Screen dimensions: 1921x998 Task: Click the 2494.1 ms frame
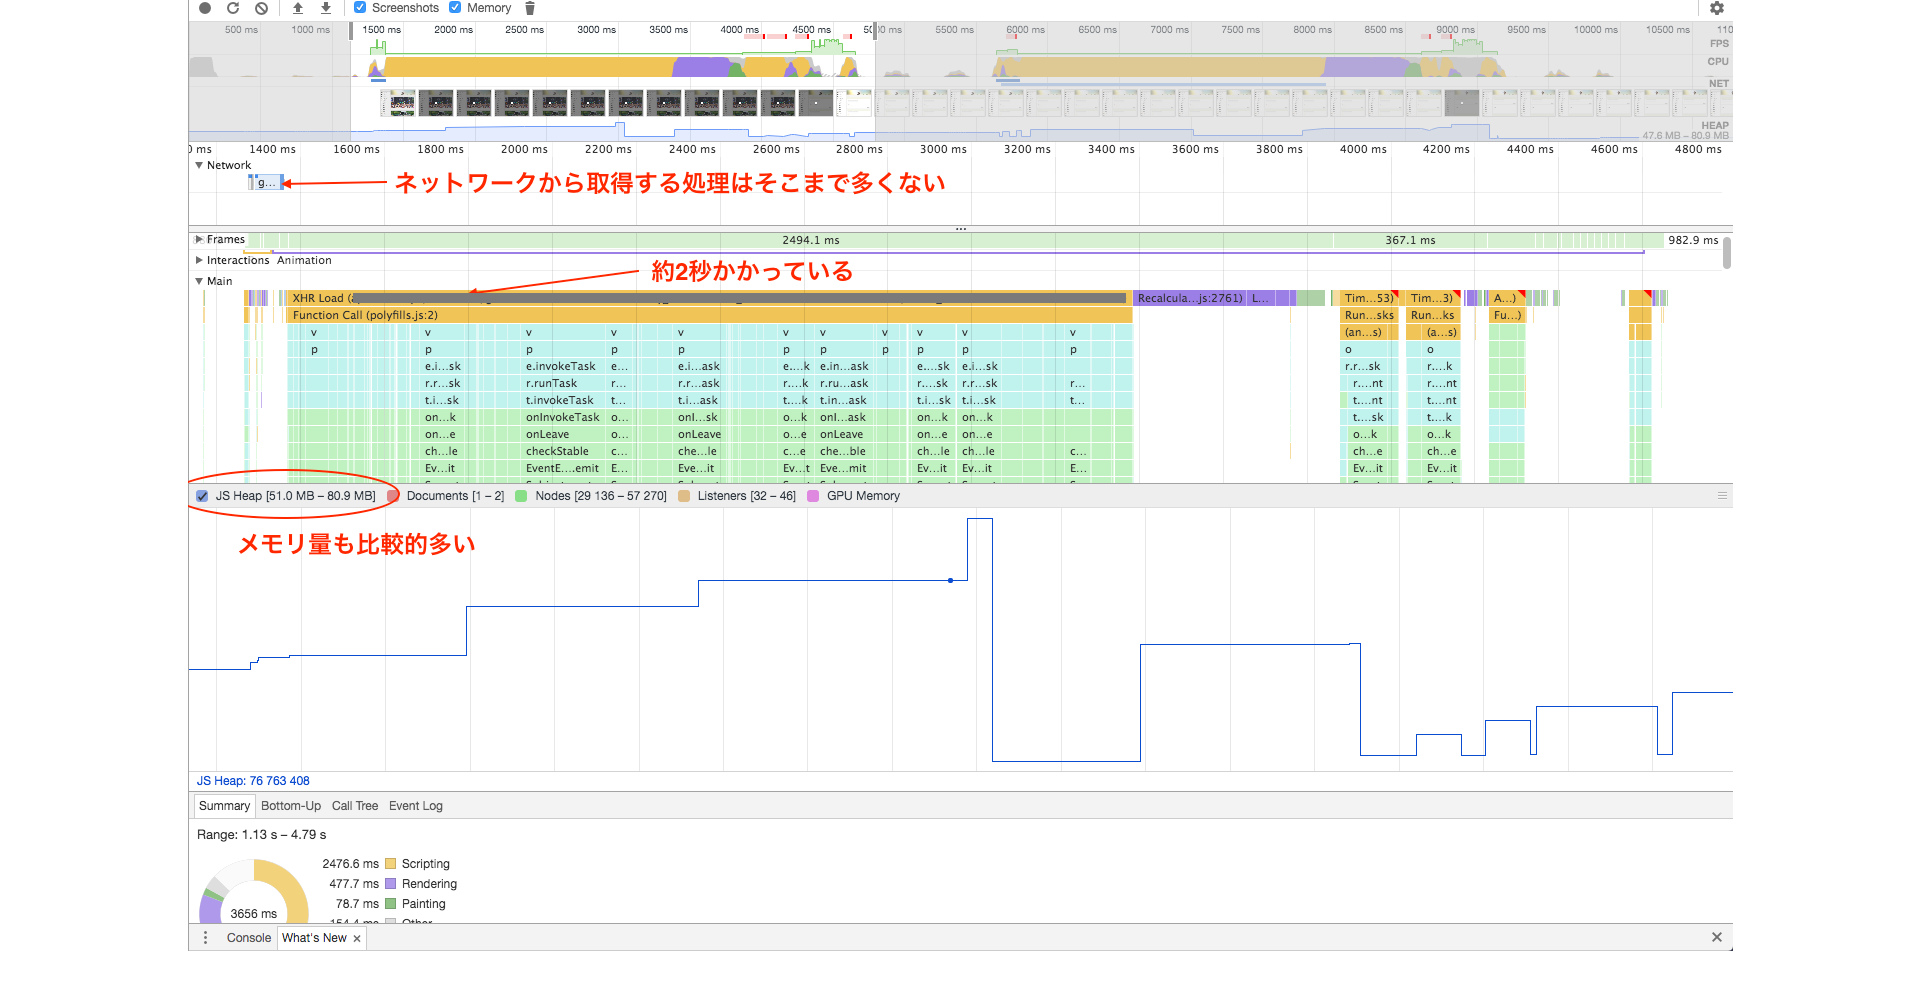point(810,240)
